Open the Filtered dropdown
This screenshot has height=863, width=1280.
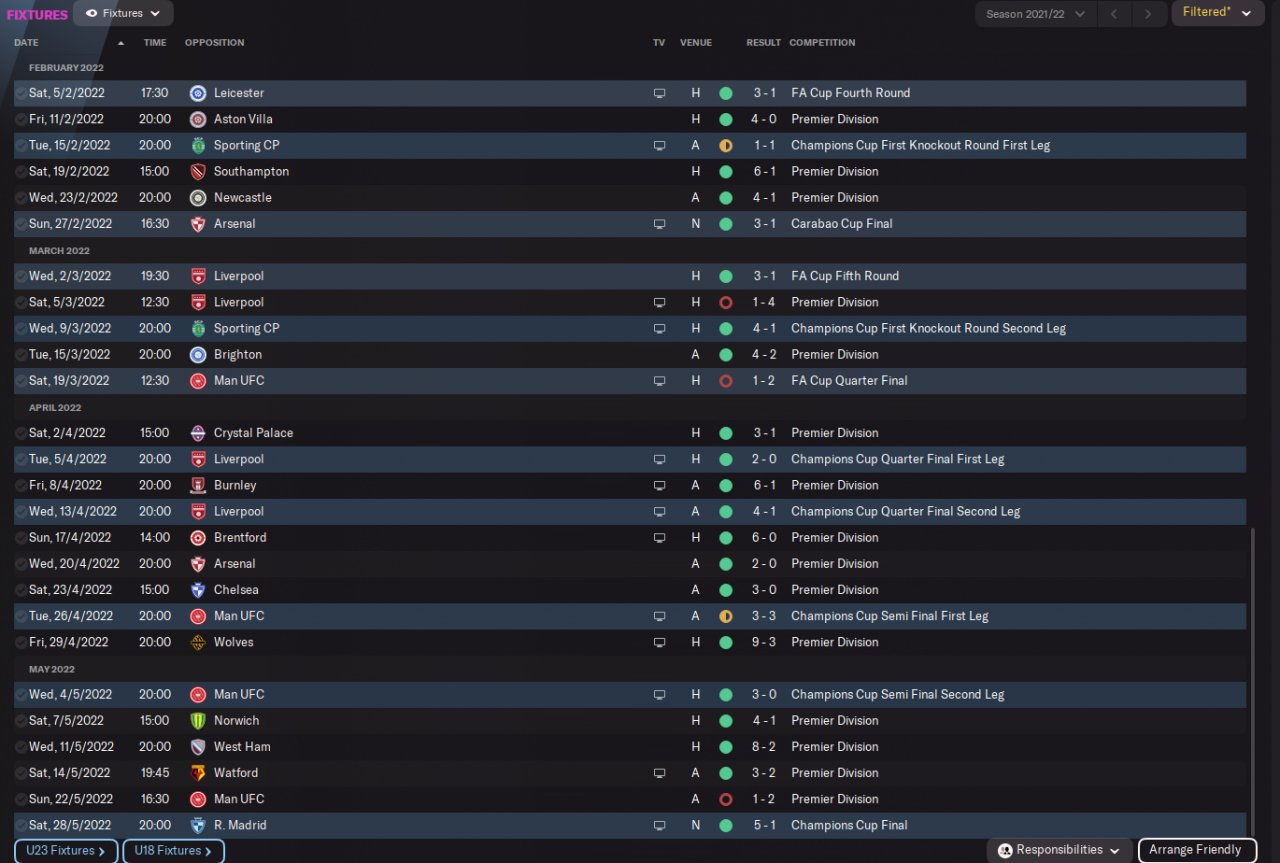1217,13
